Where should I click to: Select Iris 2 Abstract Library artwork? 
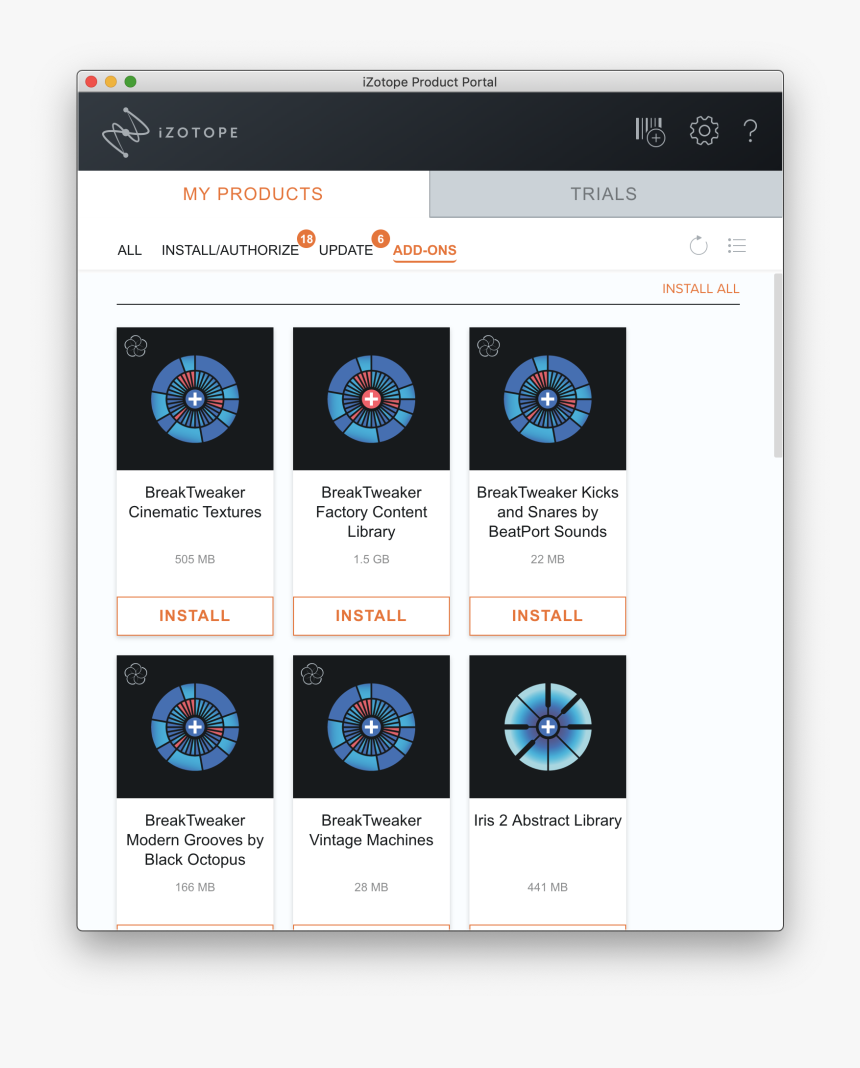547,727
